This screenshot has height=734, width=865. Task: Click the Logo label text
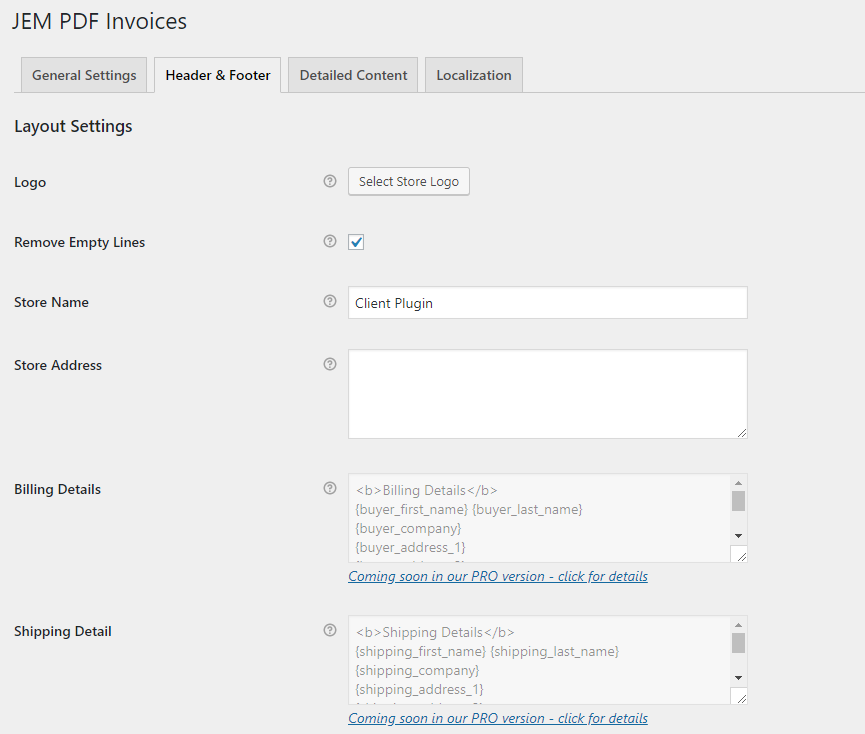(x=30, y=183)
